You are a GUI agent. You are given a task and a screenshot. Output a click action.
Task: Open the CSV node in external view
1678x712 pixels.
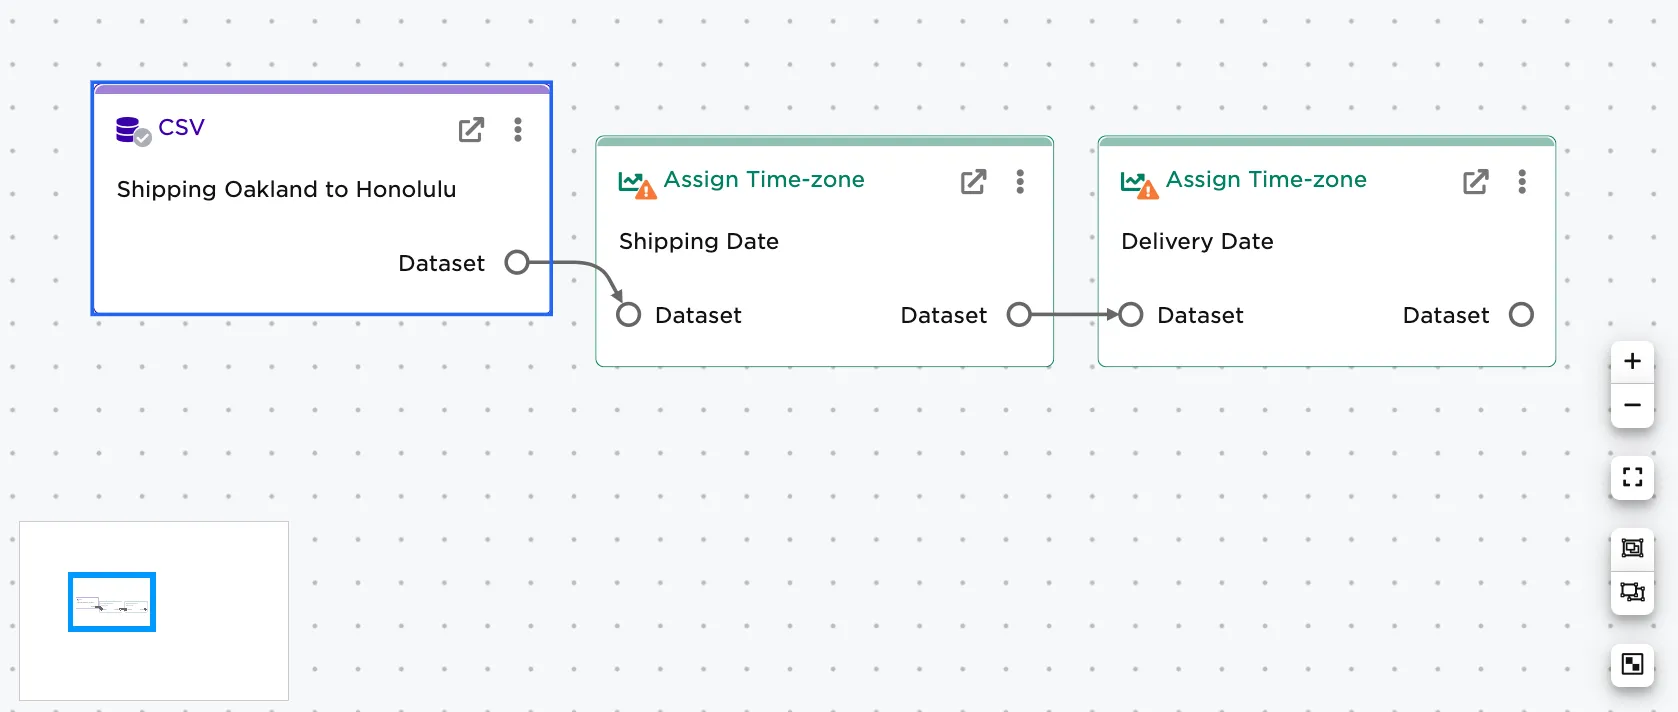pyautogui.click(x=471, y=130)
